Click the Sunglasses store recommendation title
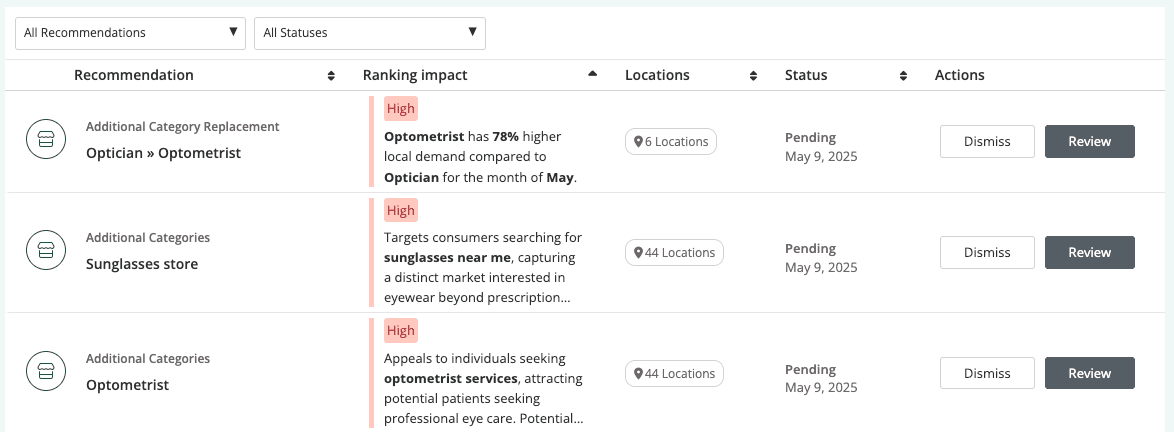Viewport: 1174px width, 432px height. (142, 264)
